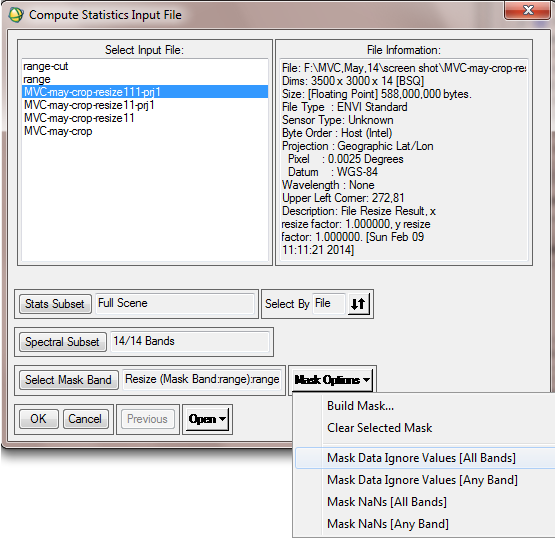Confirm with the OK button
This screenshot has width=555, height=539.
pos(38,419)
